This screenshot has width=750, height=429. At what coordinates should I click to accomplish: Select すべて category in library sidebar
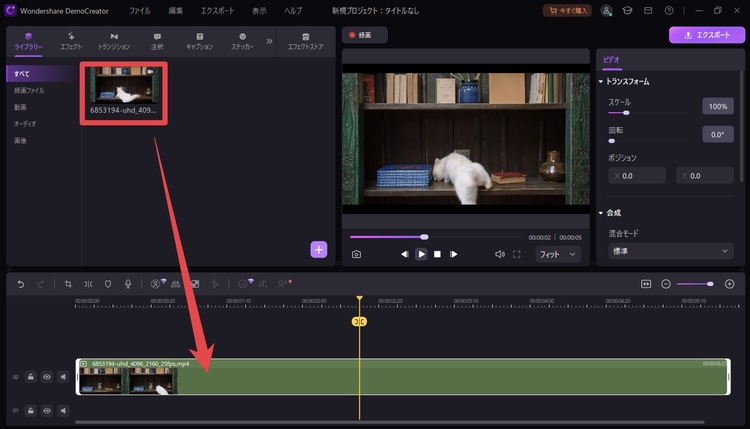click(x=41, y=74)
